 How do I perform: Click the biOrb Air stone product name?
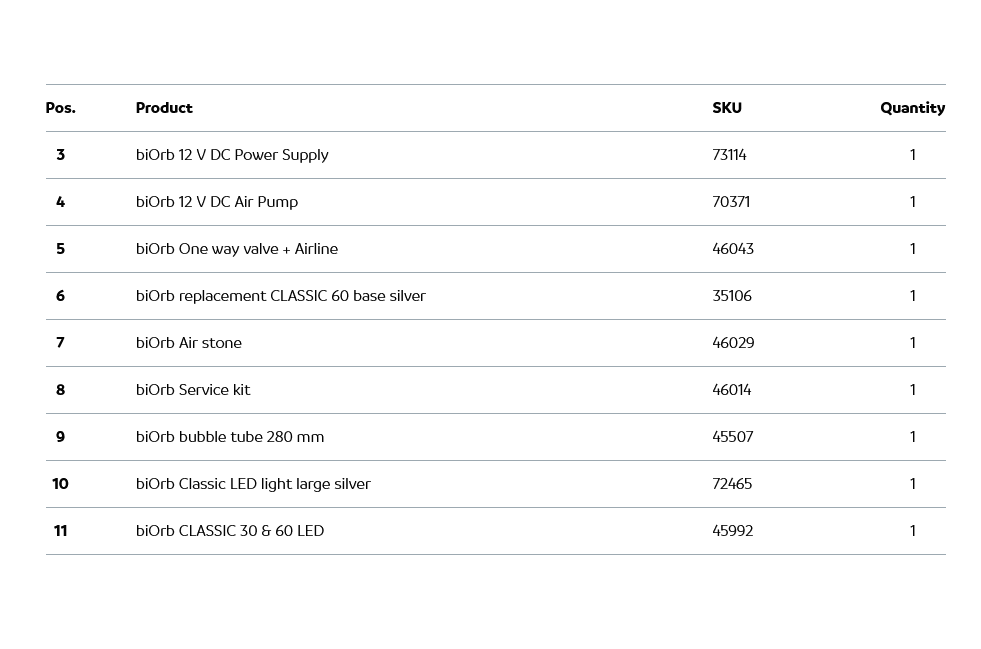point(189,343)
